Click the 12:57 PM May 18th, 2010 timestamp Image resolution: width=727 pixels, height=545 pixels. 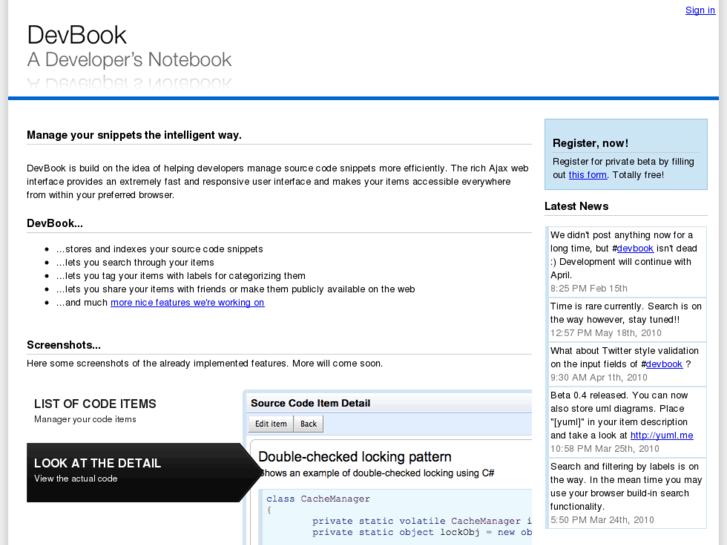(605, 332)
